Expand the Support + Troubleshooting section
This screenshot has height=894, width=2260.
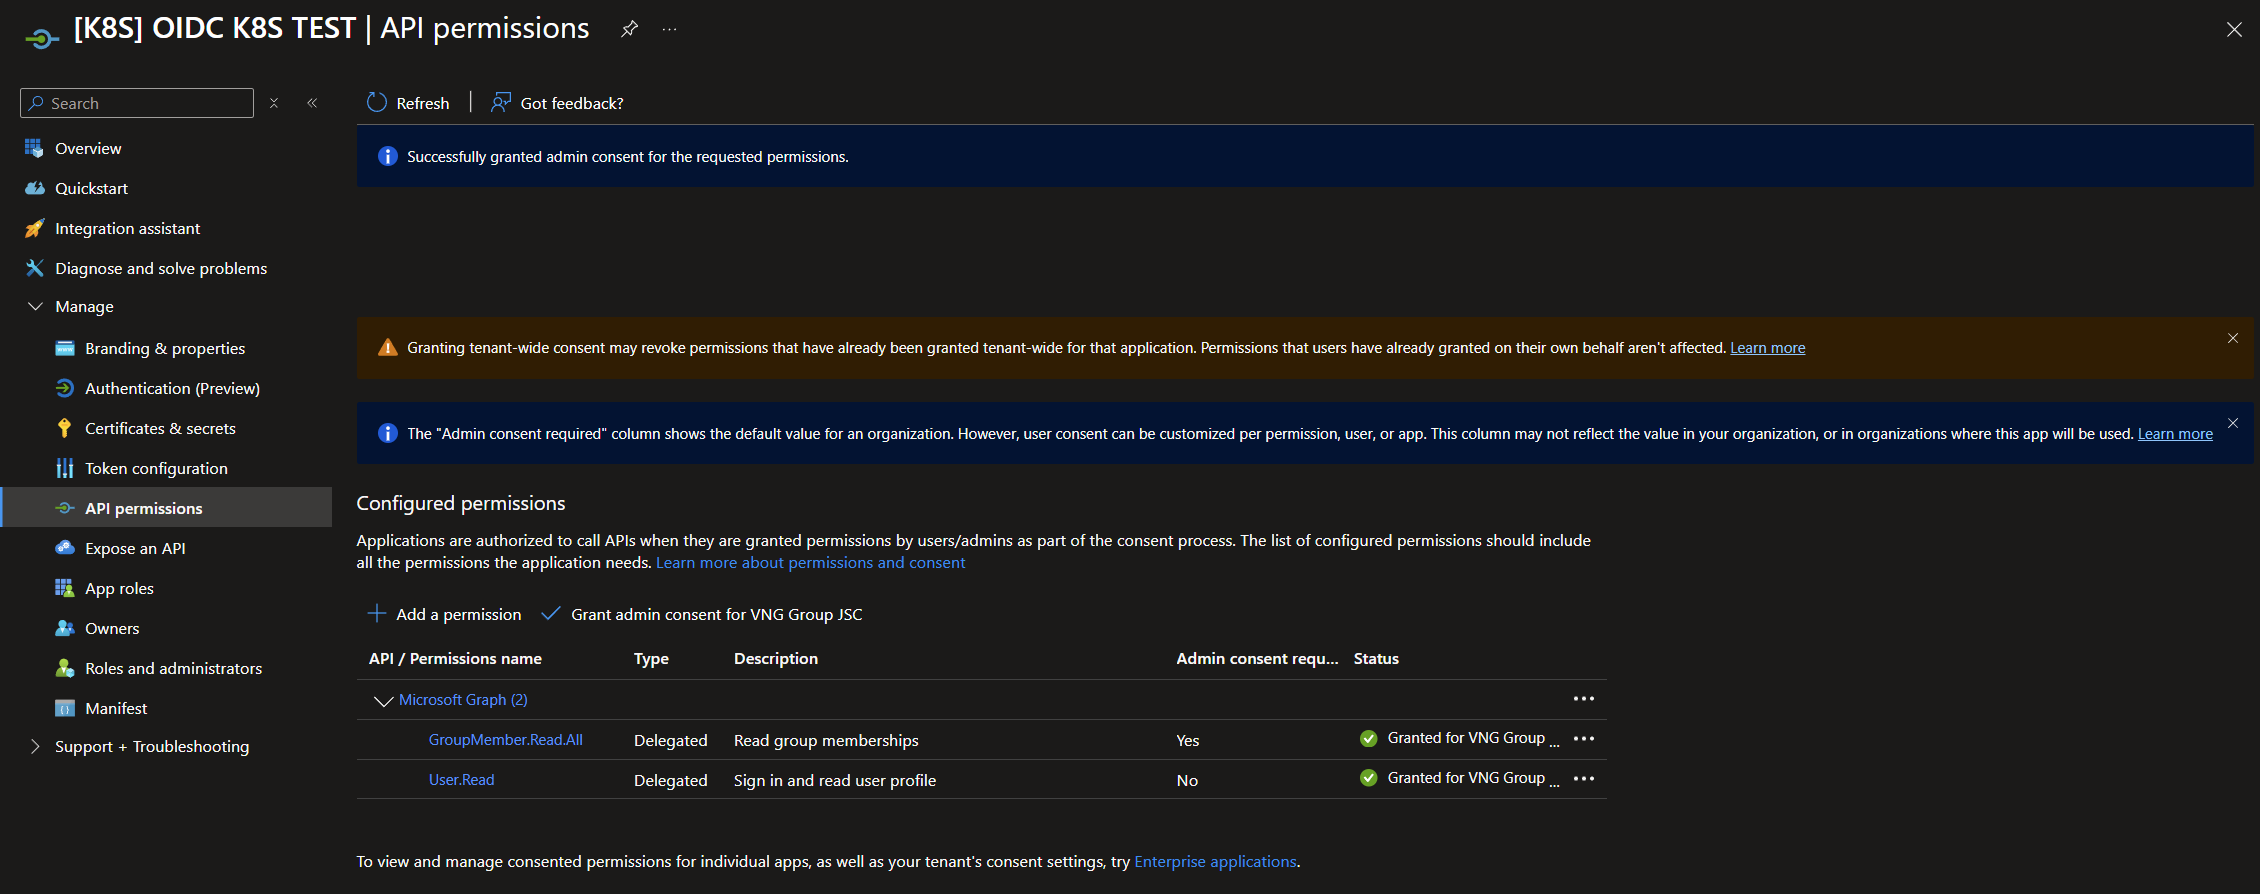coord(36,746)
